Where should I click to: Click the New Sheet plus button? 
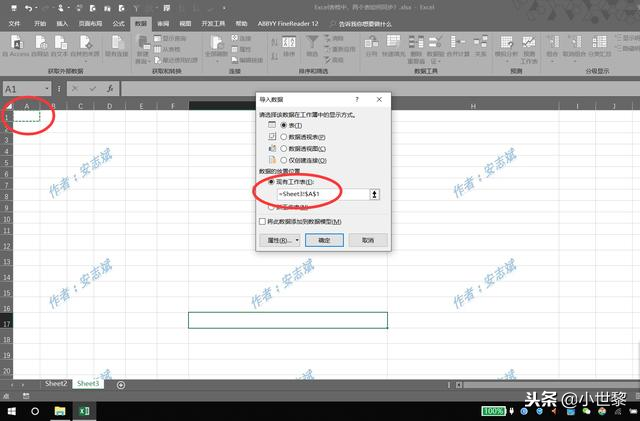121,385
